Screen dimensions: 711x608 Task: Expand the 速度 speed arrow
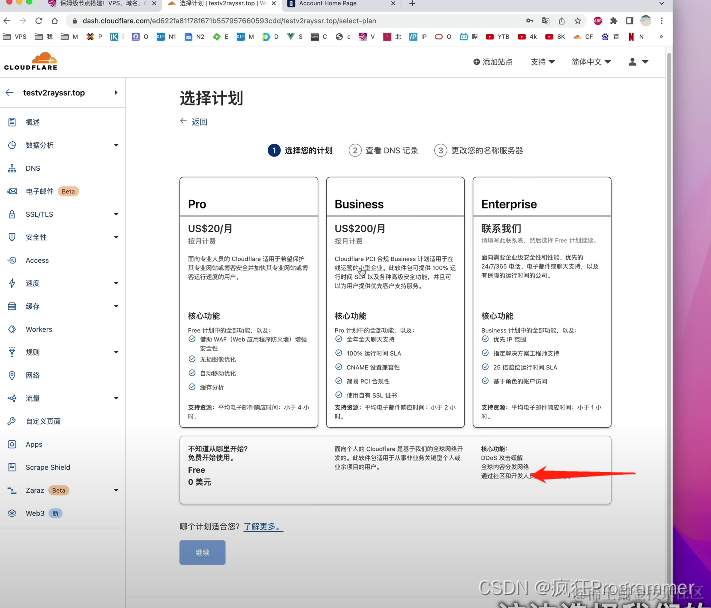[116, 283]
